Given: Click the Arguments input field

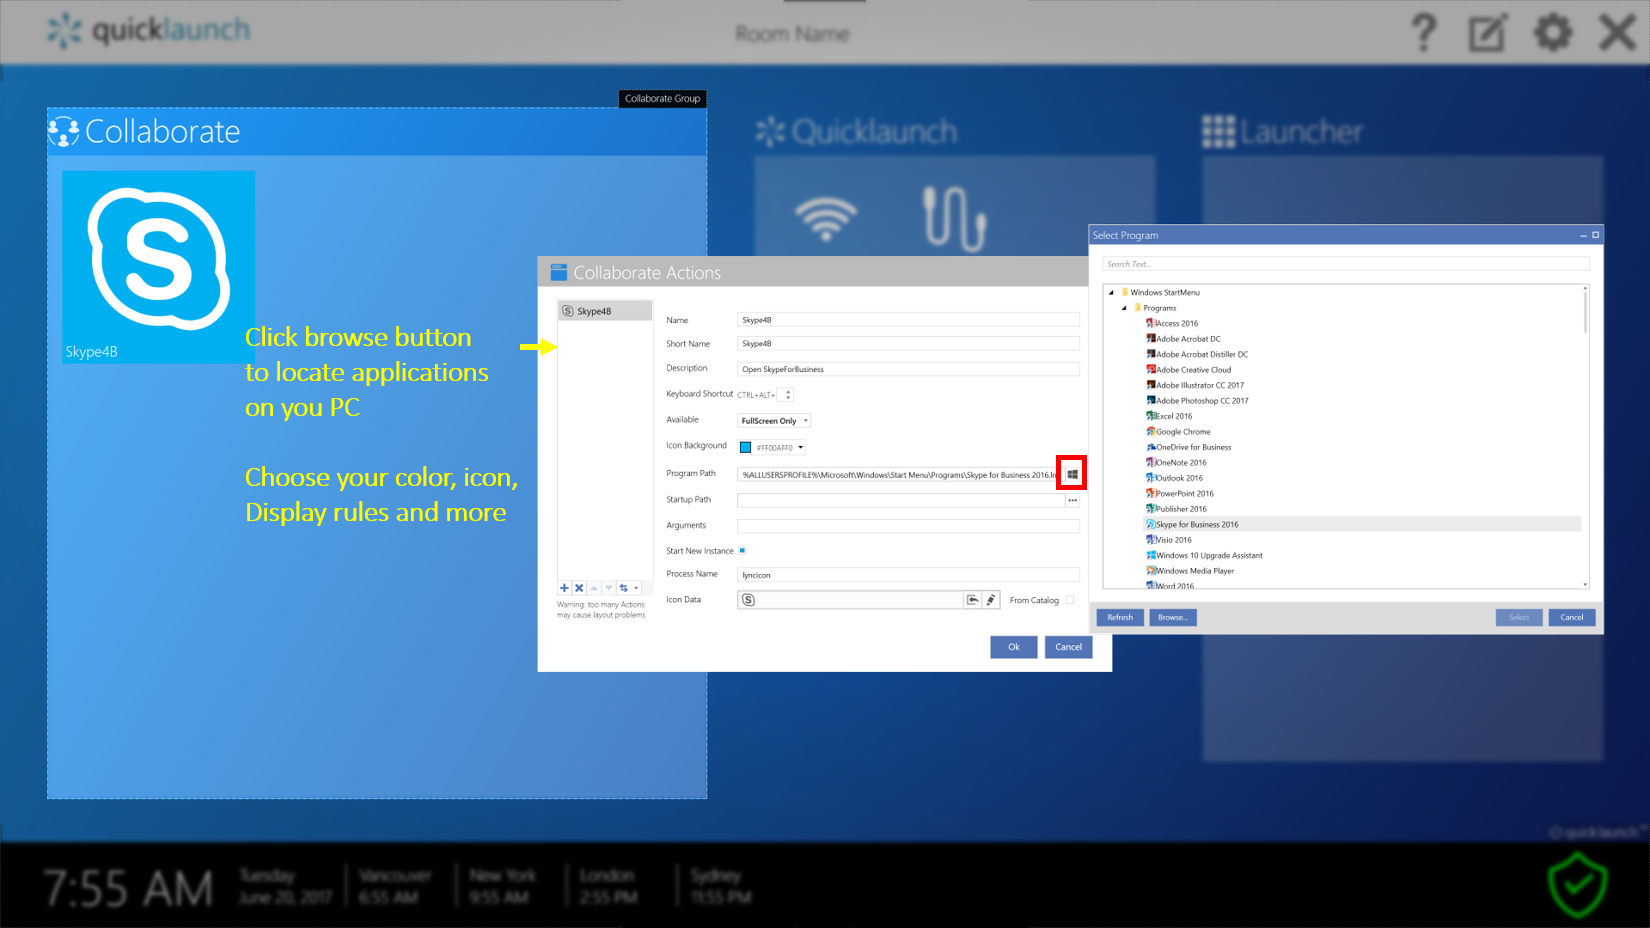Looking at the screenshot, I should [908, 526].
